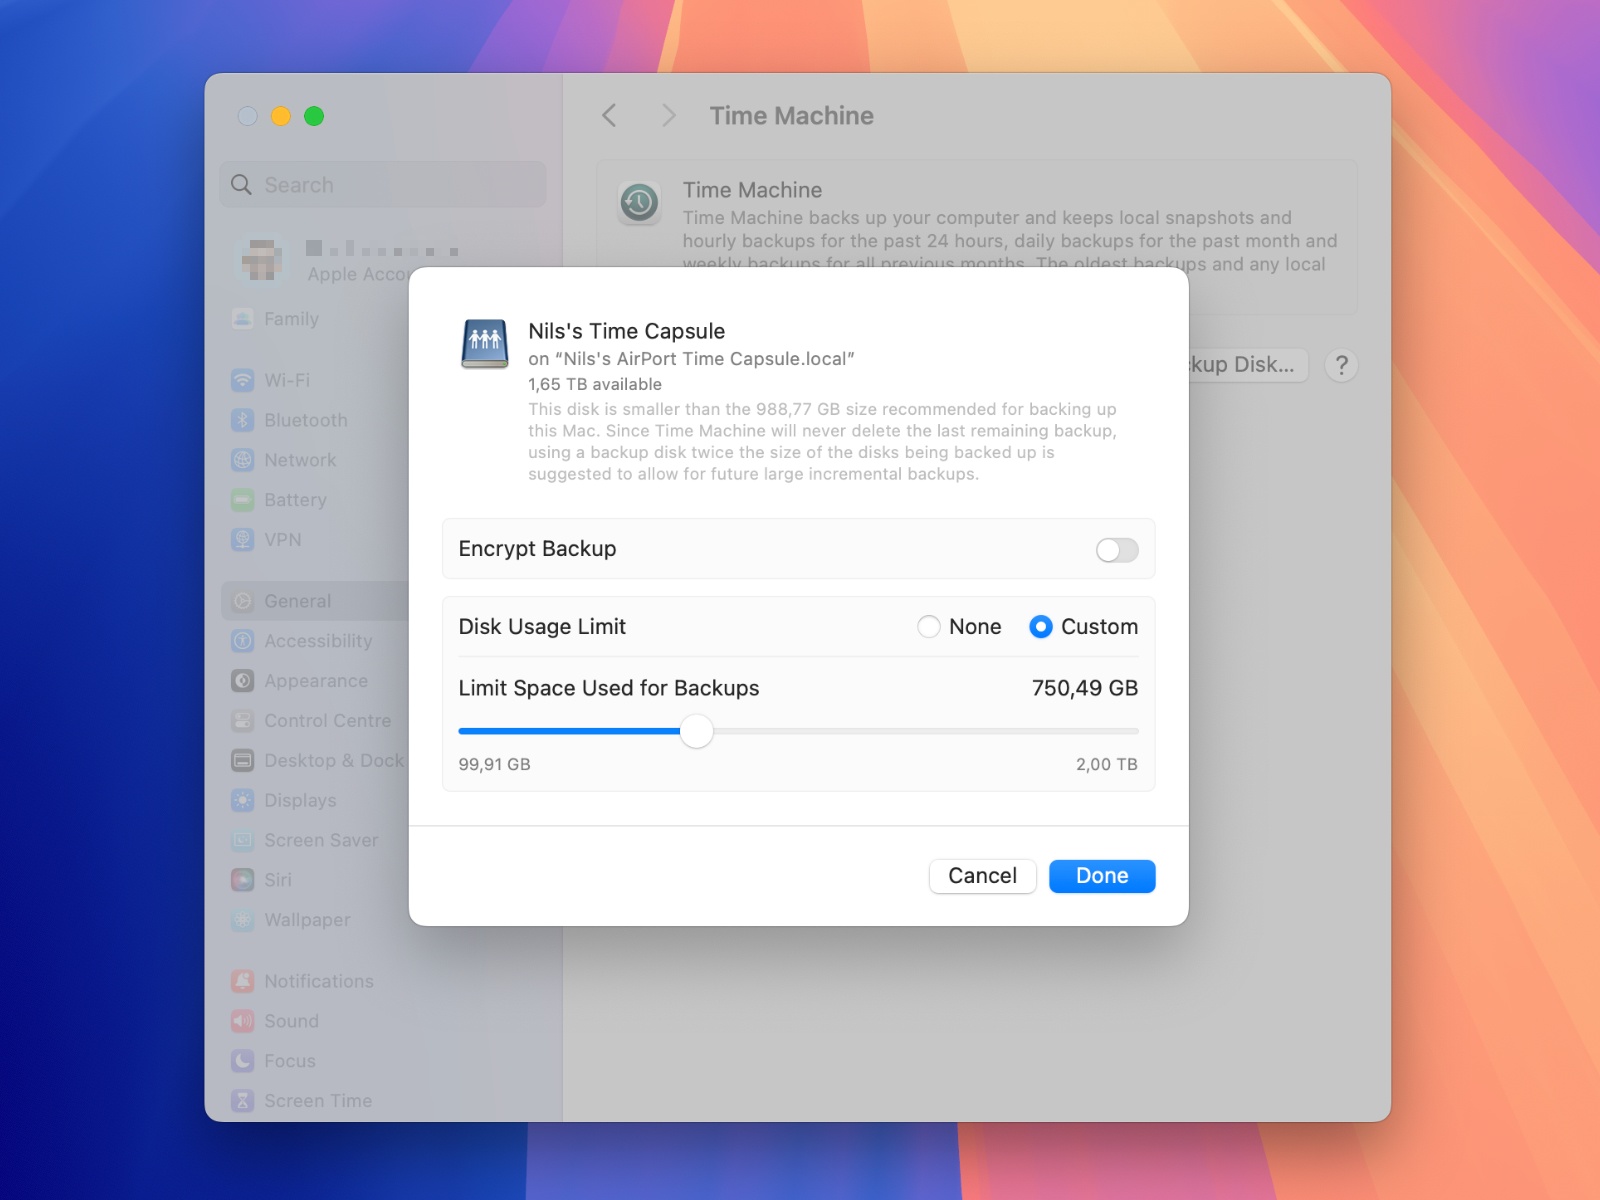Go forward with the right chevron
1600x1200 pixels.
pos(669,116)
